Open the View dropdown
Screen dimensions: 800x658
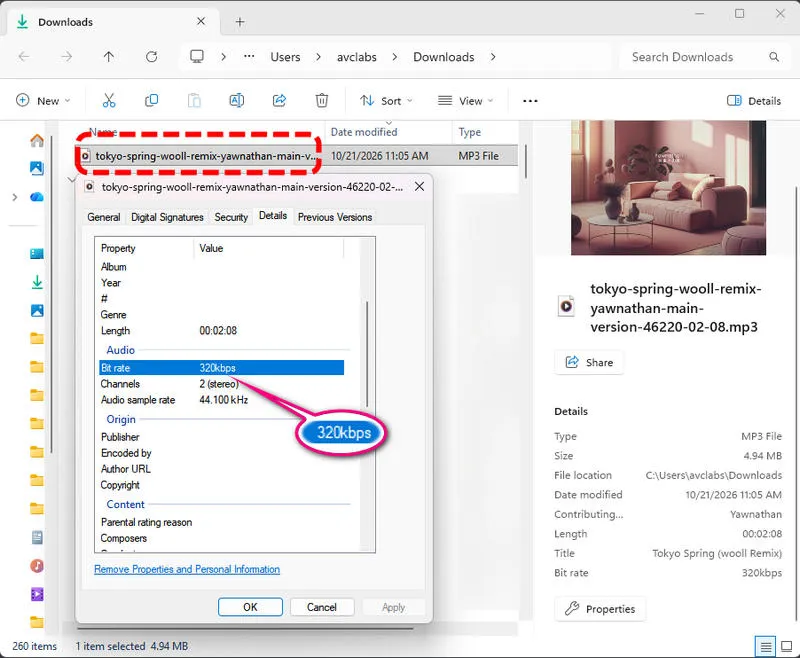tap(466, 100)
